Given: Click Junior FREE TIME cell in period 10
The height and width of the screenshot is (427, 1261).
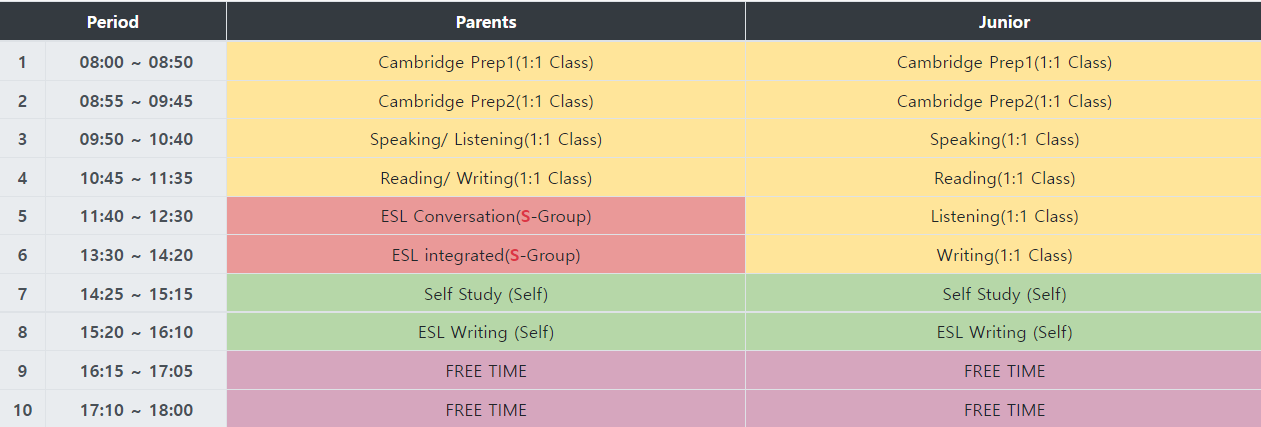Looking at the screenshot, I should [x=1003, y=410].
